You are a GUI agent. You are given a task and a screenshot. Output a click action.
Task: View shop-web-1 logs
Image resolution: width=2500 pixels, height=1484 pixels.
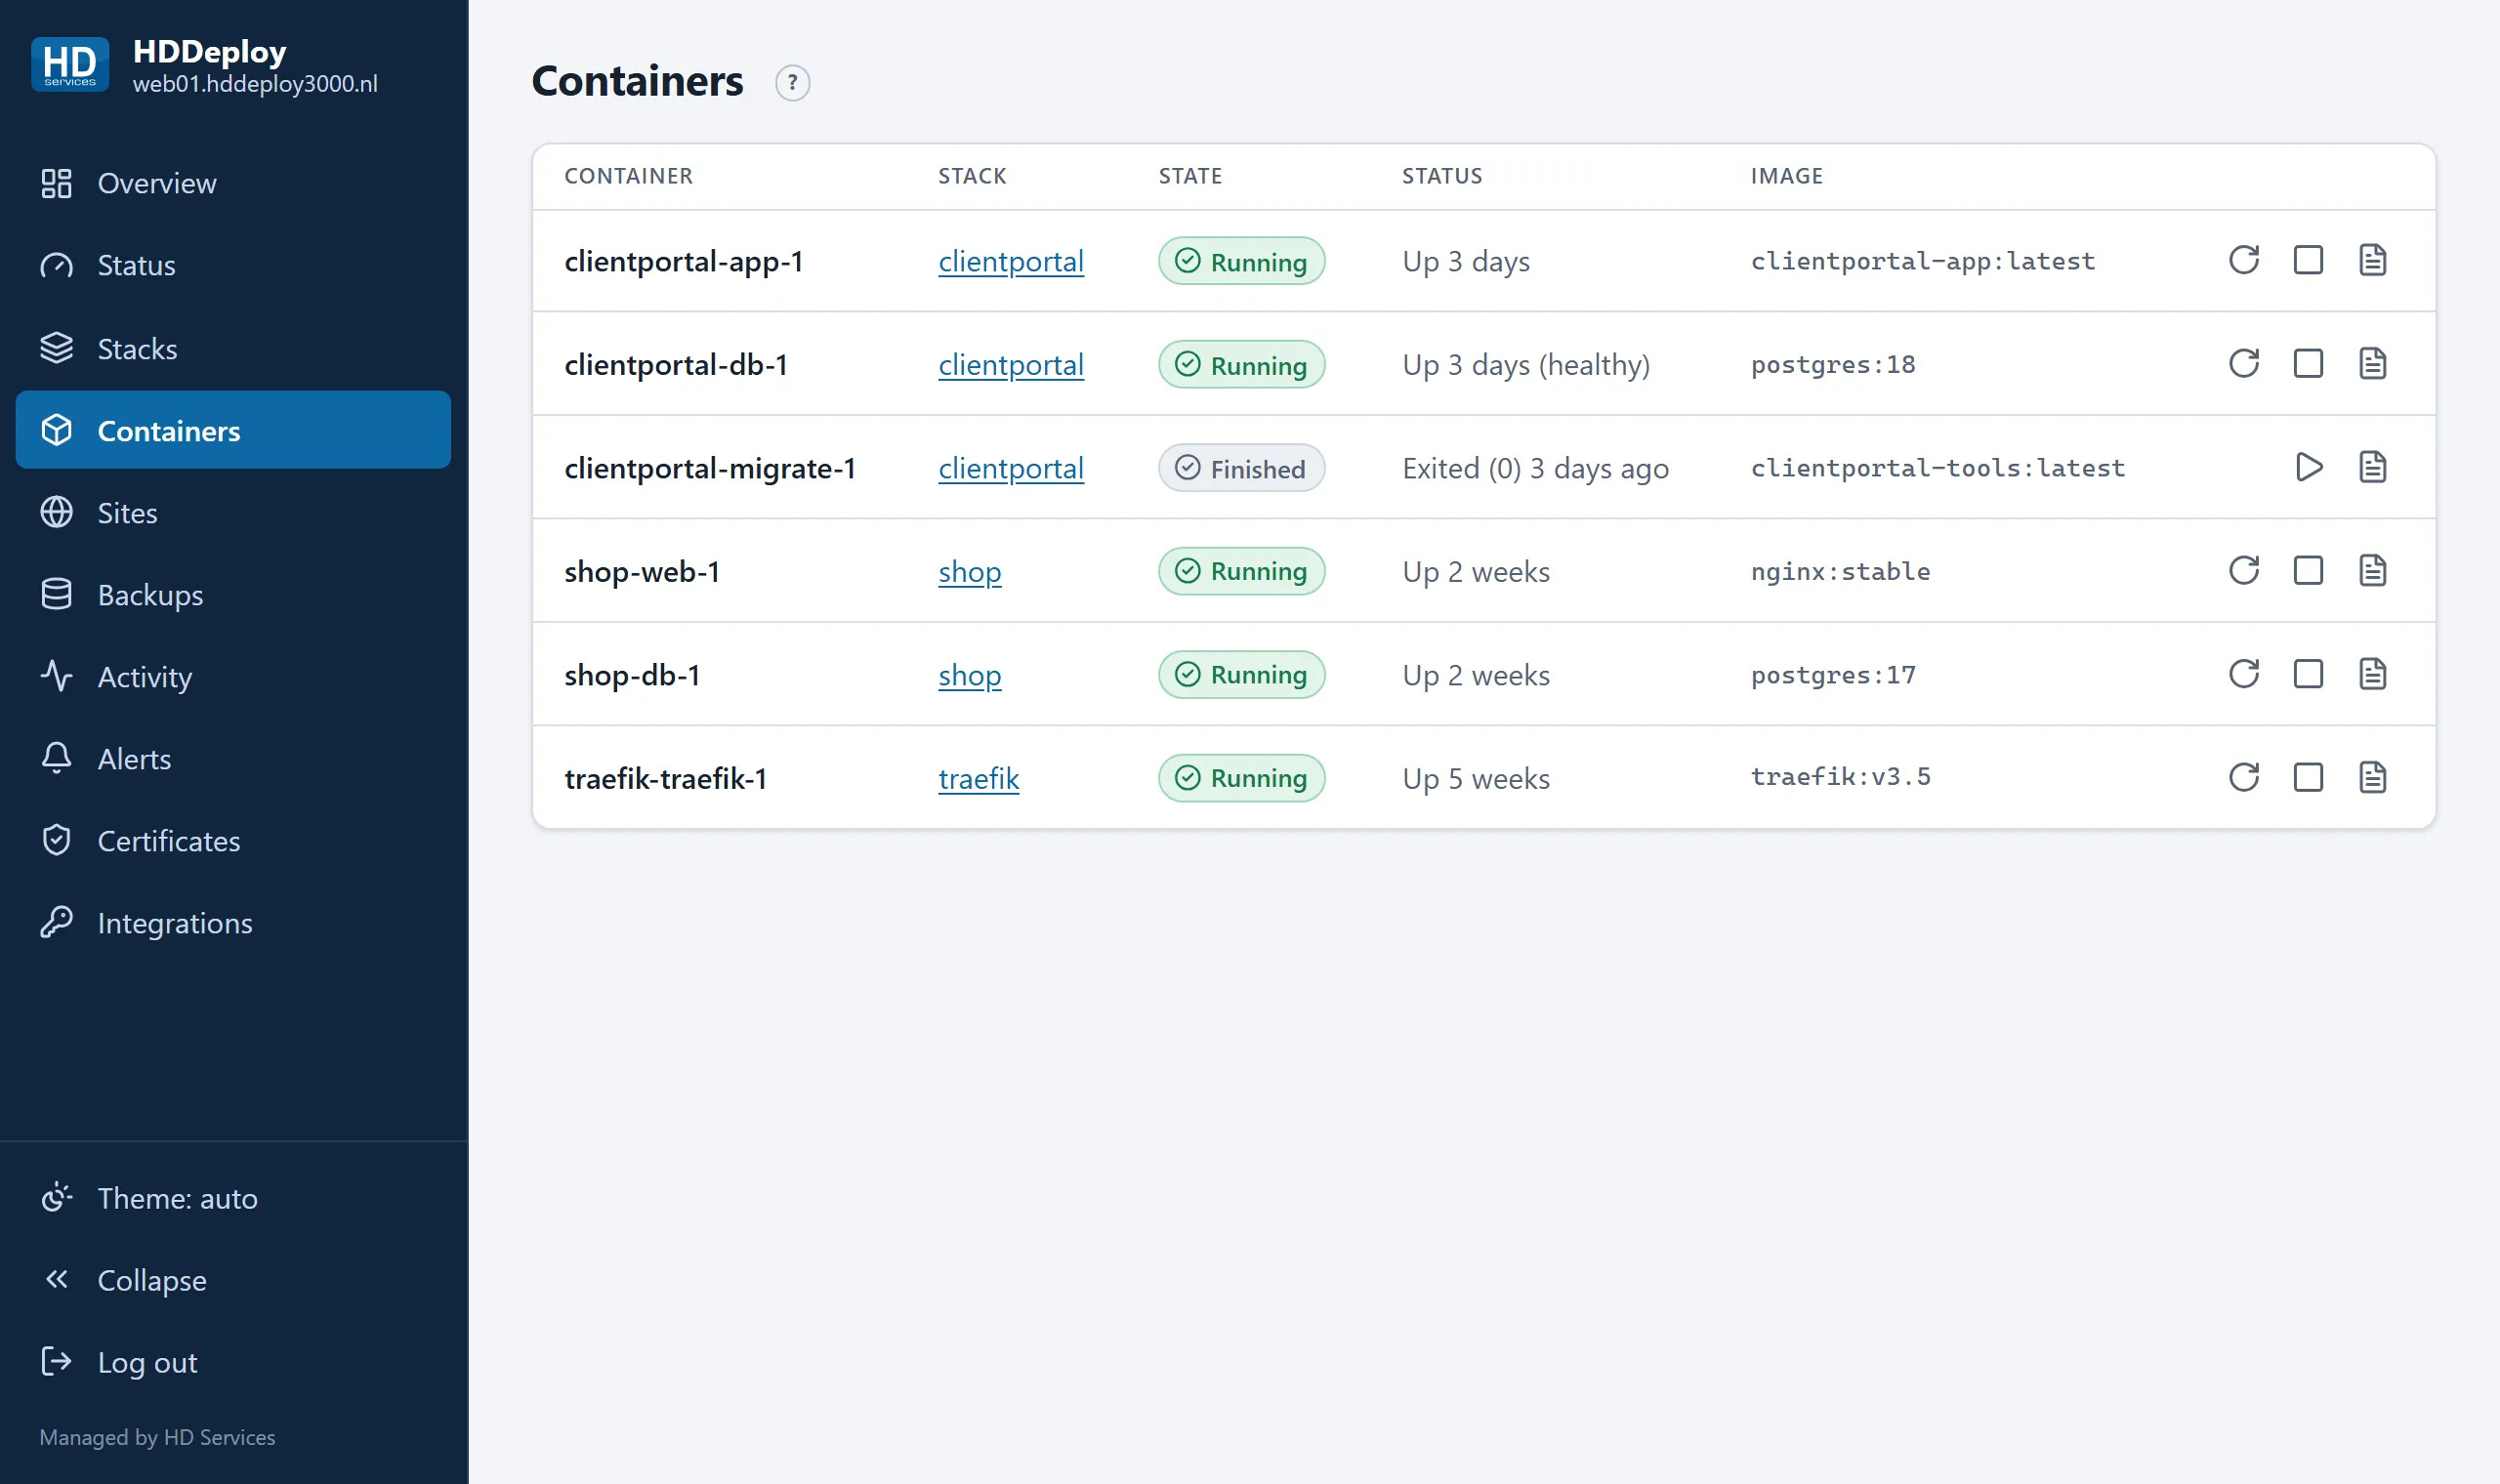coord(2372,570)
